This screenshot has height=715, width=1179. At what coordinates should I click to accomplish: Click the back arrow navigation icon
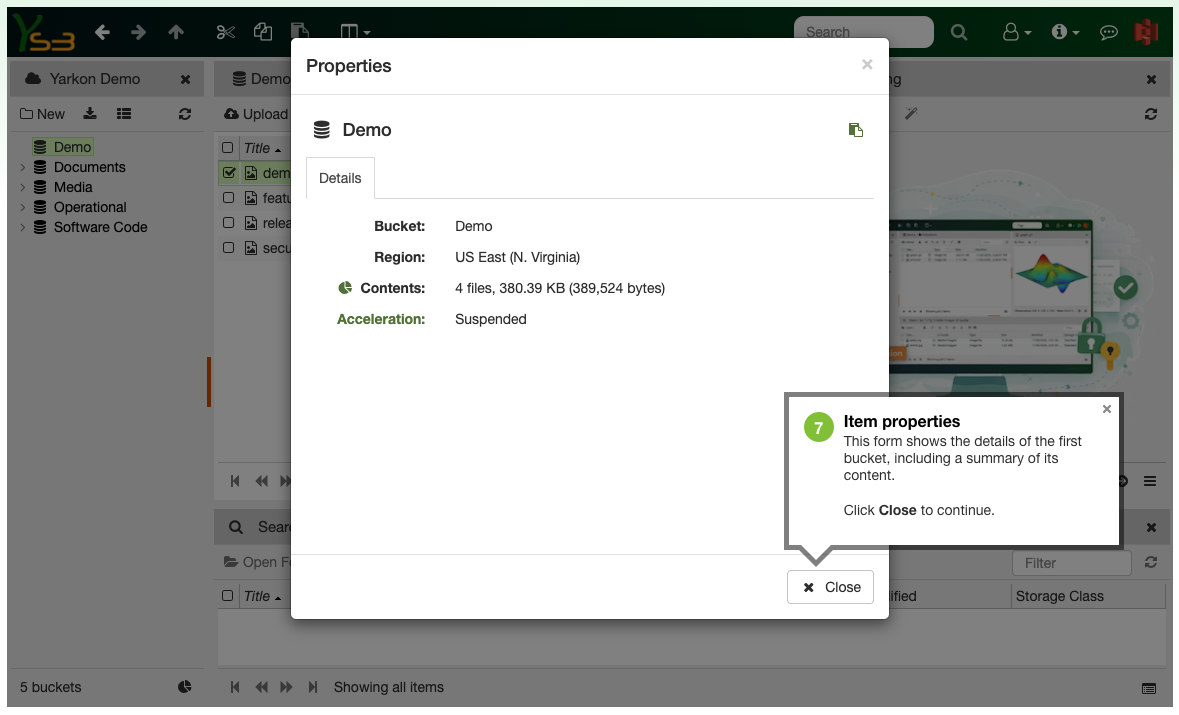pos(102,32)
